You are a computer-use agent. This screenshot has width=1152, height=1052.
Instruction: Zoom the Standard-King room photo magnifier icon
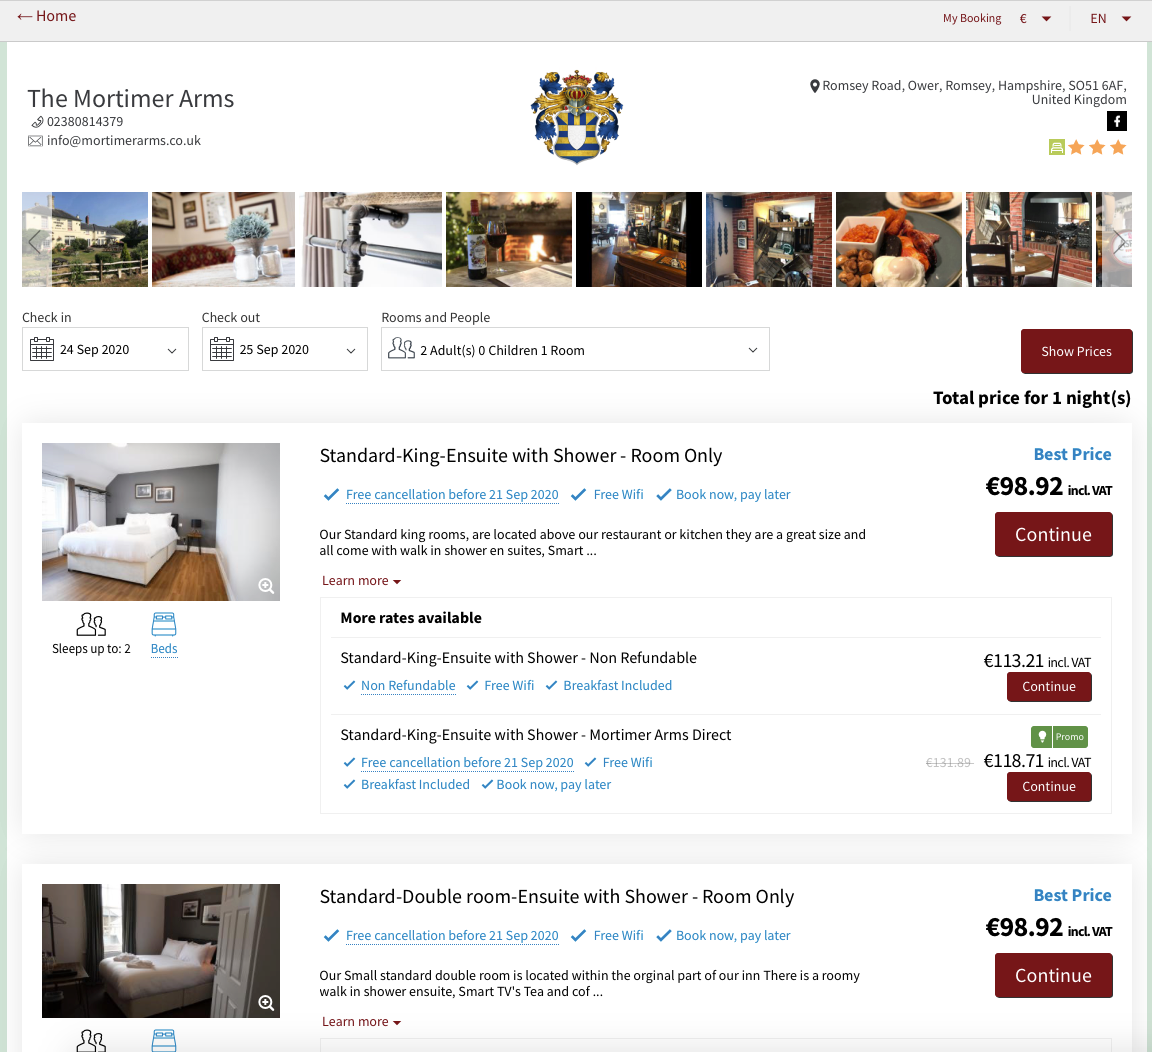[x=266, y=586]
